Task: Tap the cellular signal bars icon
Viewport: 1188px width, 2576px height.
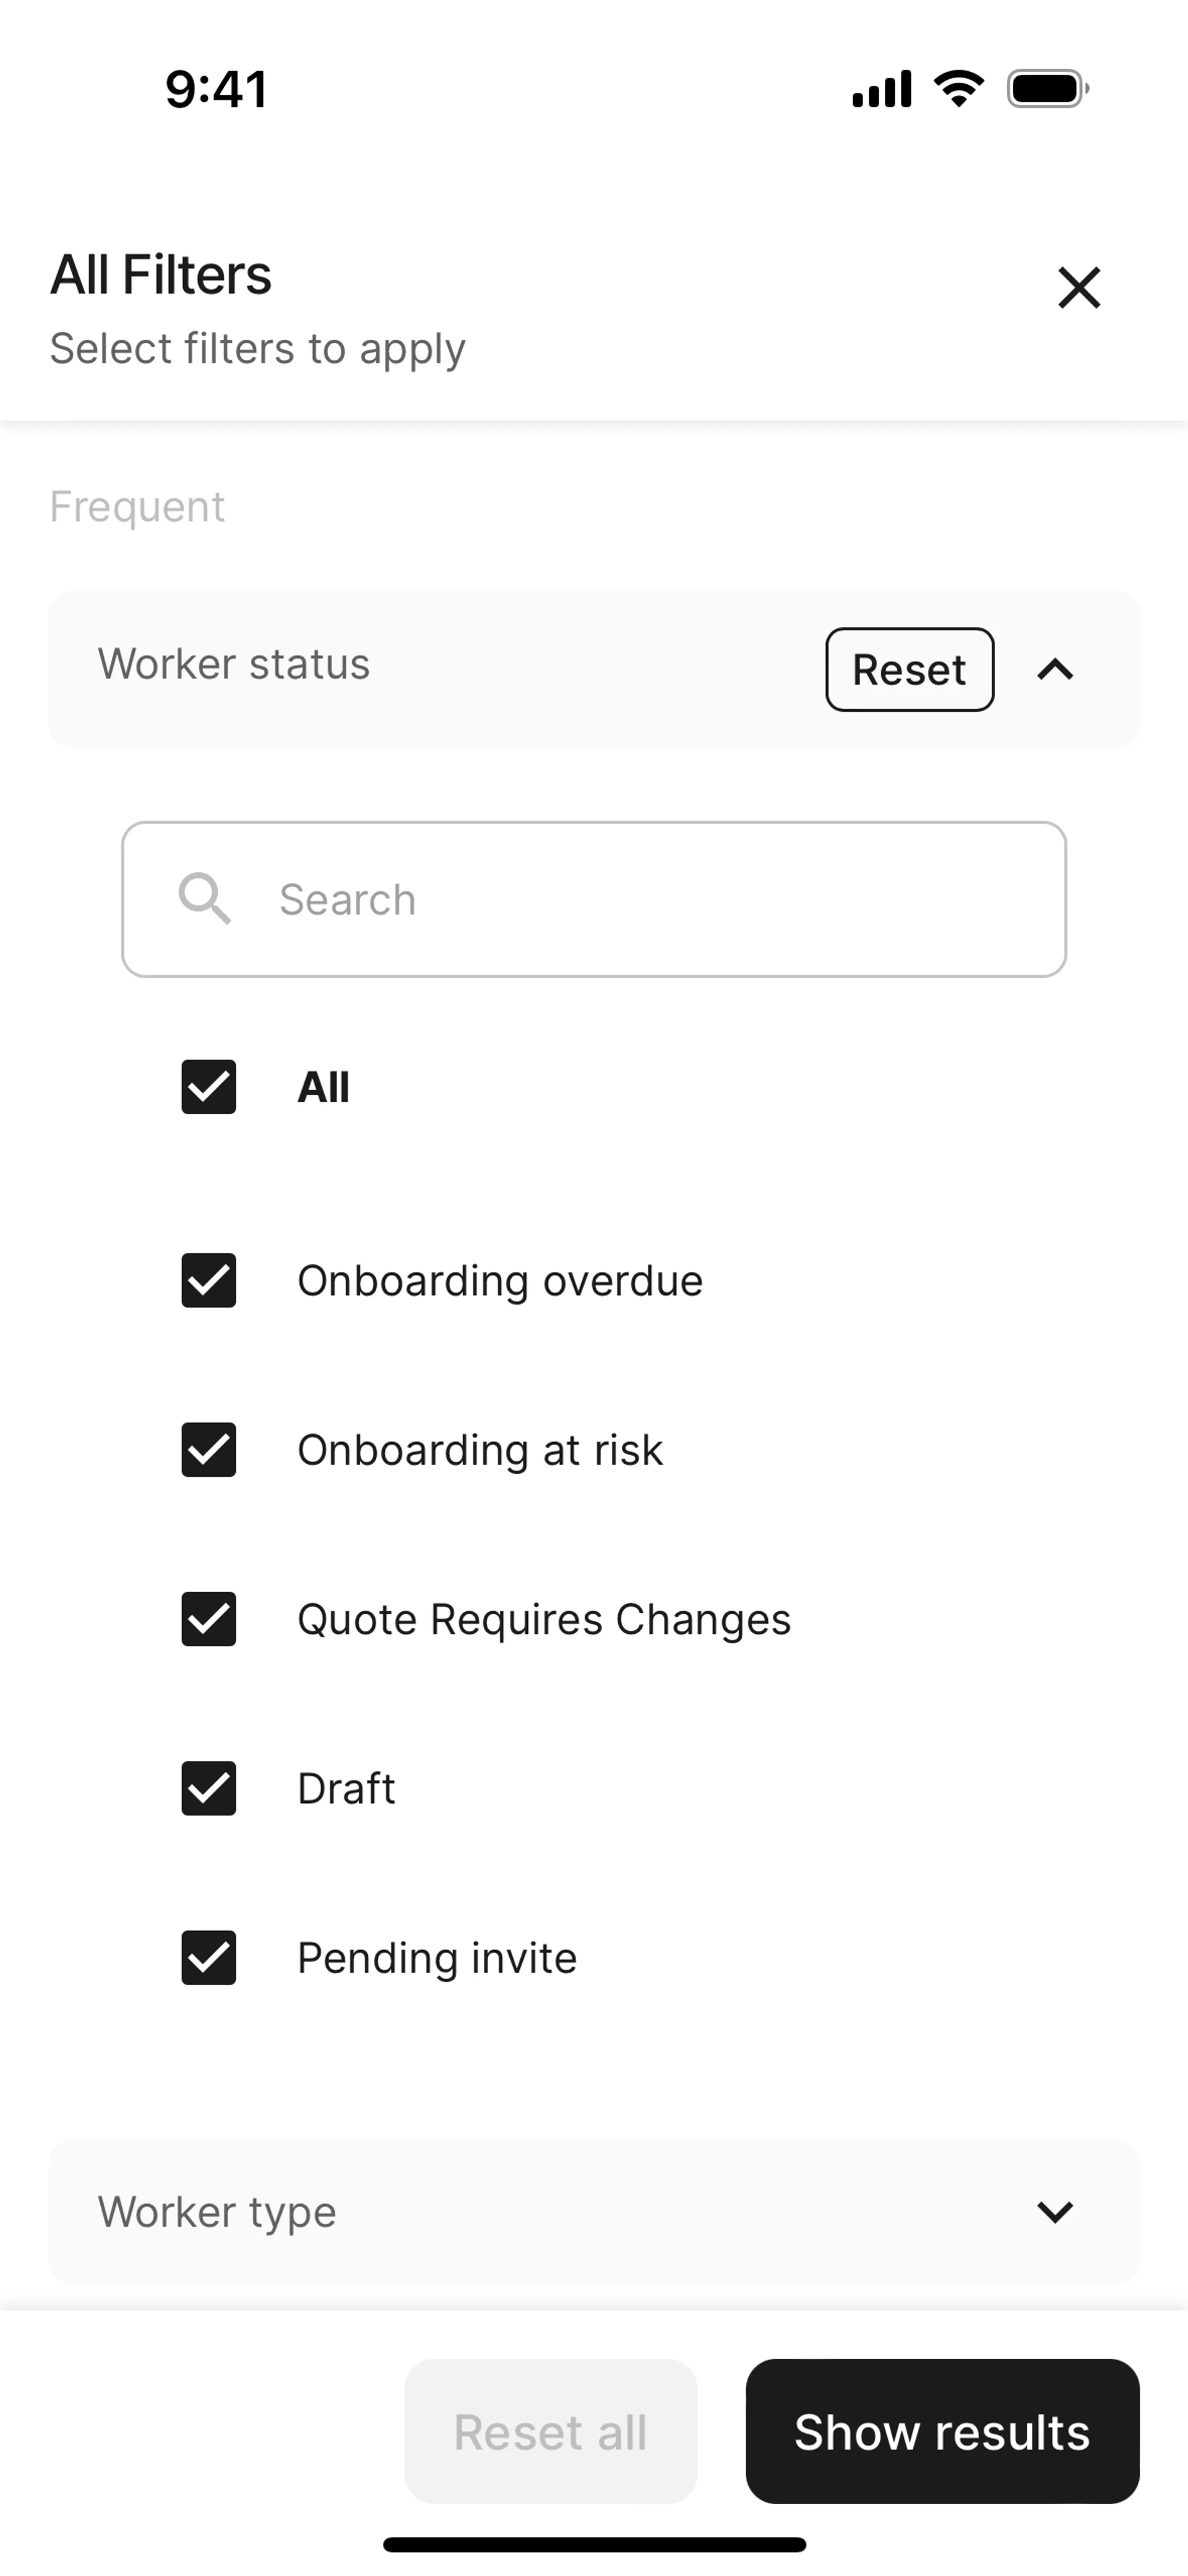Action: 881,89
